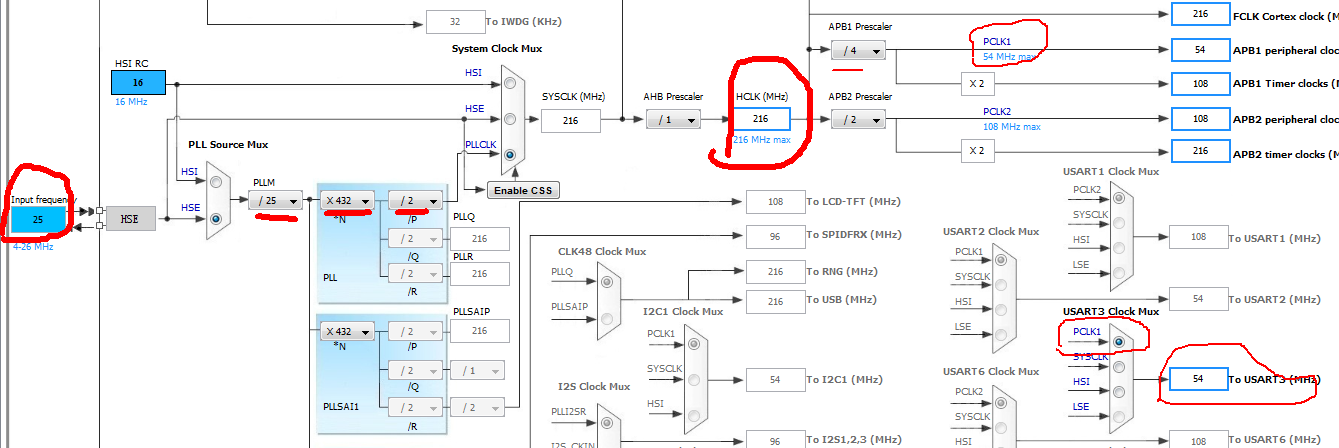Viewport: 1339px width, 448px height.
Task: Edit APB2 timer clocks 216 field
Action: point(1200,152)
